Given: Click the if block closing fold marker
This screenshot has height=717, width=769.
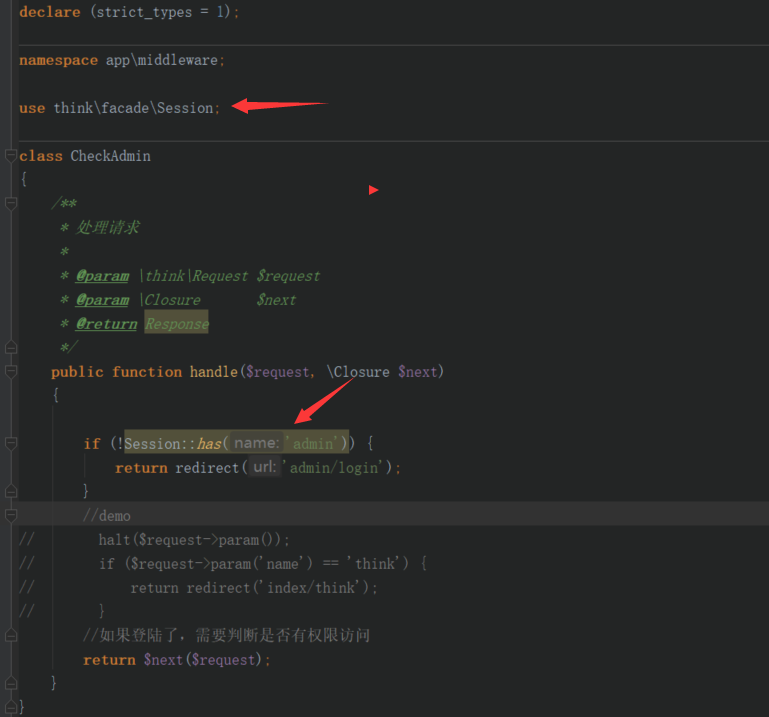Looking at the screenshot, I should pyautogui.click(x=11, y=491).
